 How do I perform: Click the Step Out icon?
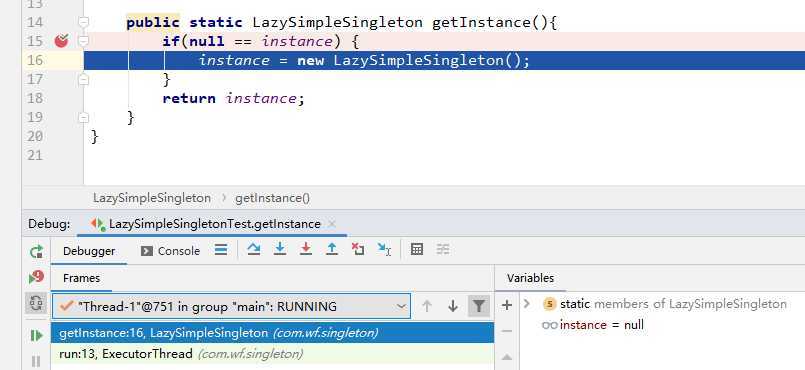332,249
